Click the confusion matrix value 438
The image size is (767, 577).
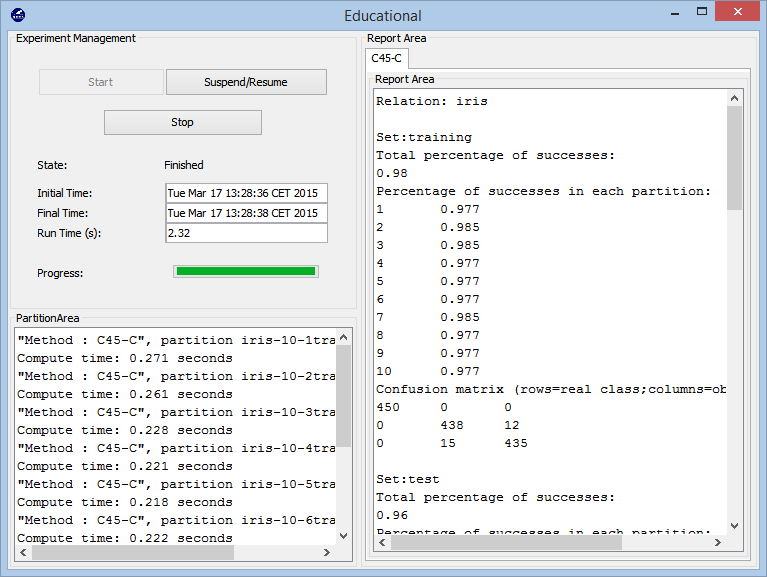click(452, 425)
